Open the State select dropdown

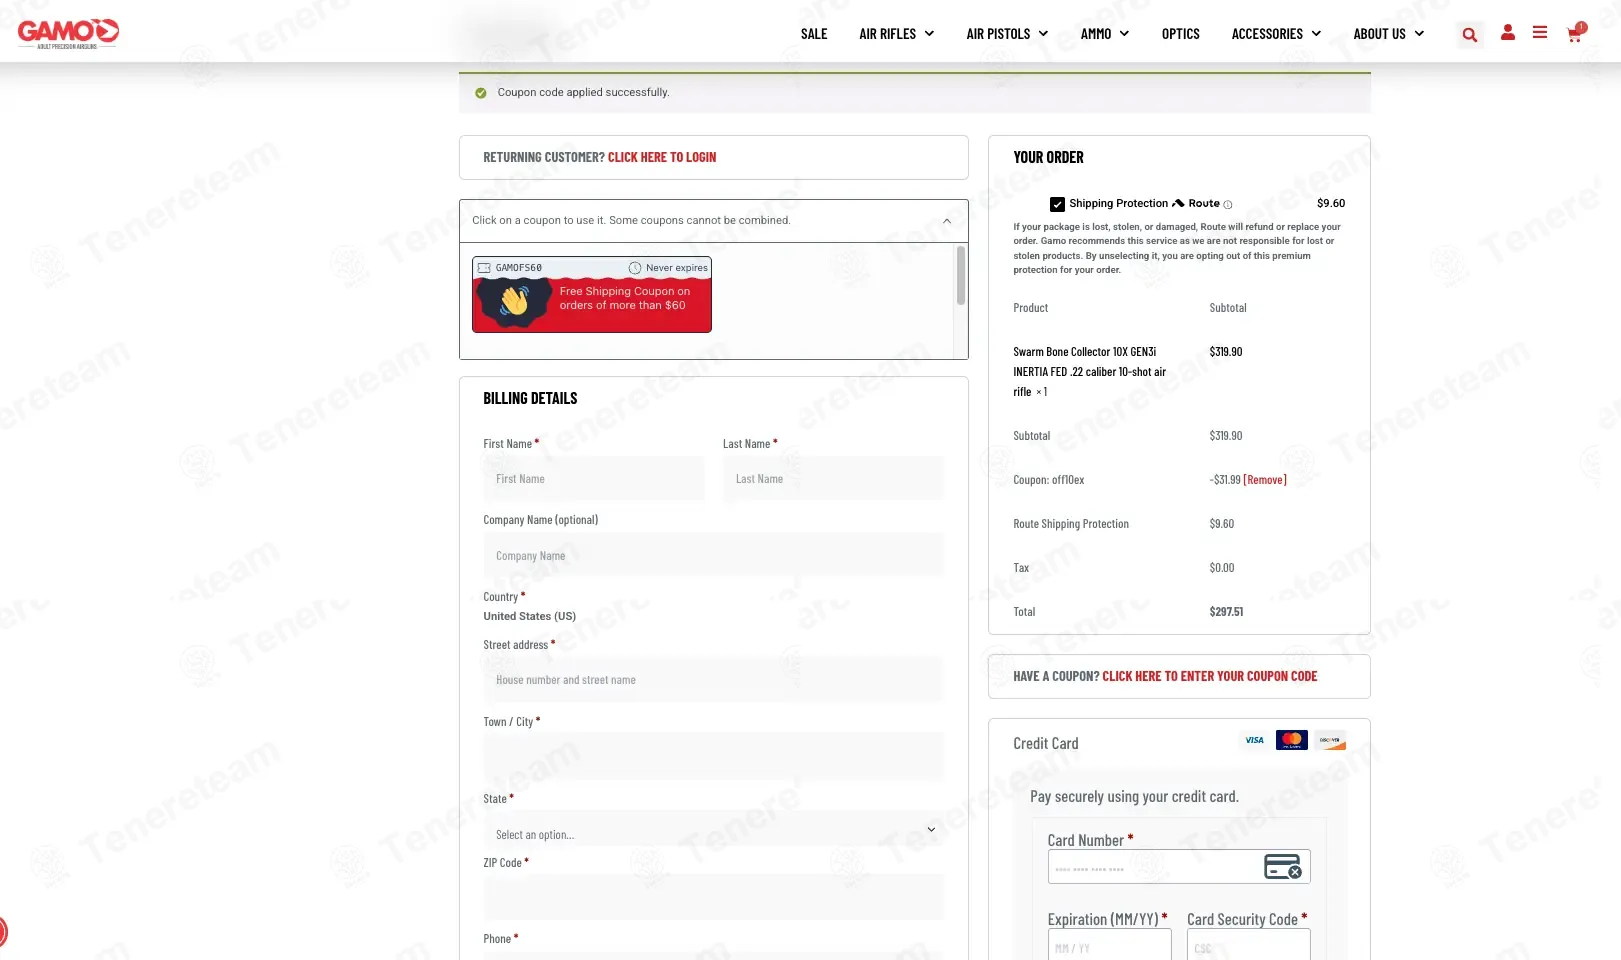point(713,829)
